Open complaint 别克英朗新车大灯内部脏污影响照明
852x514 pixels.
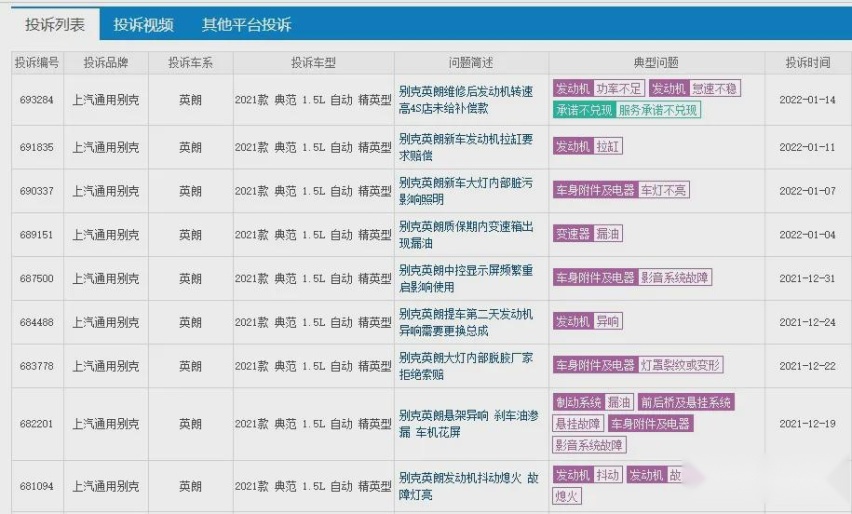click(466, 191)
